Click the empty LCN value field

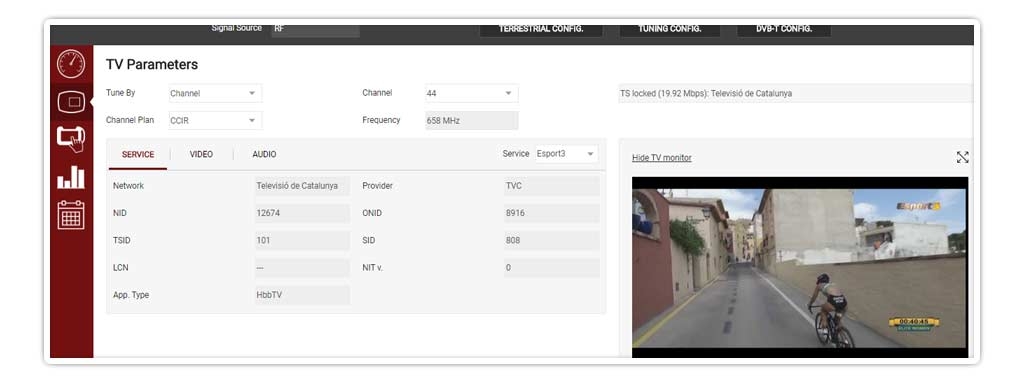[x=302, y=268]
